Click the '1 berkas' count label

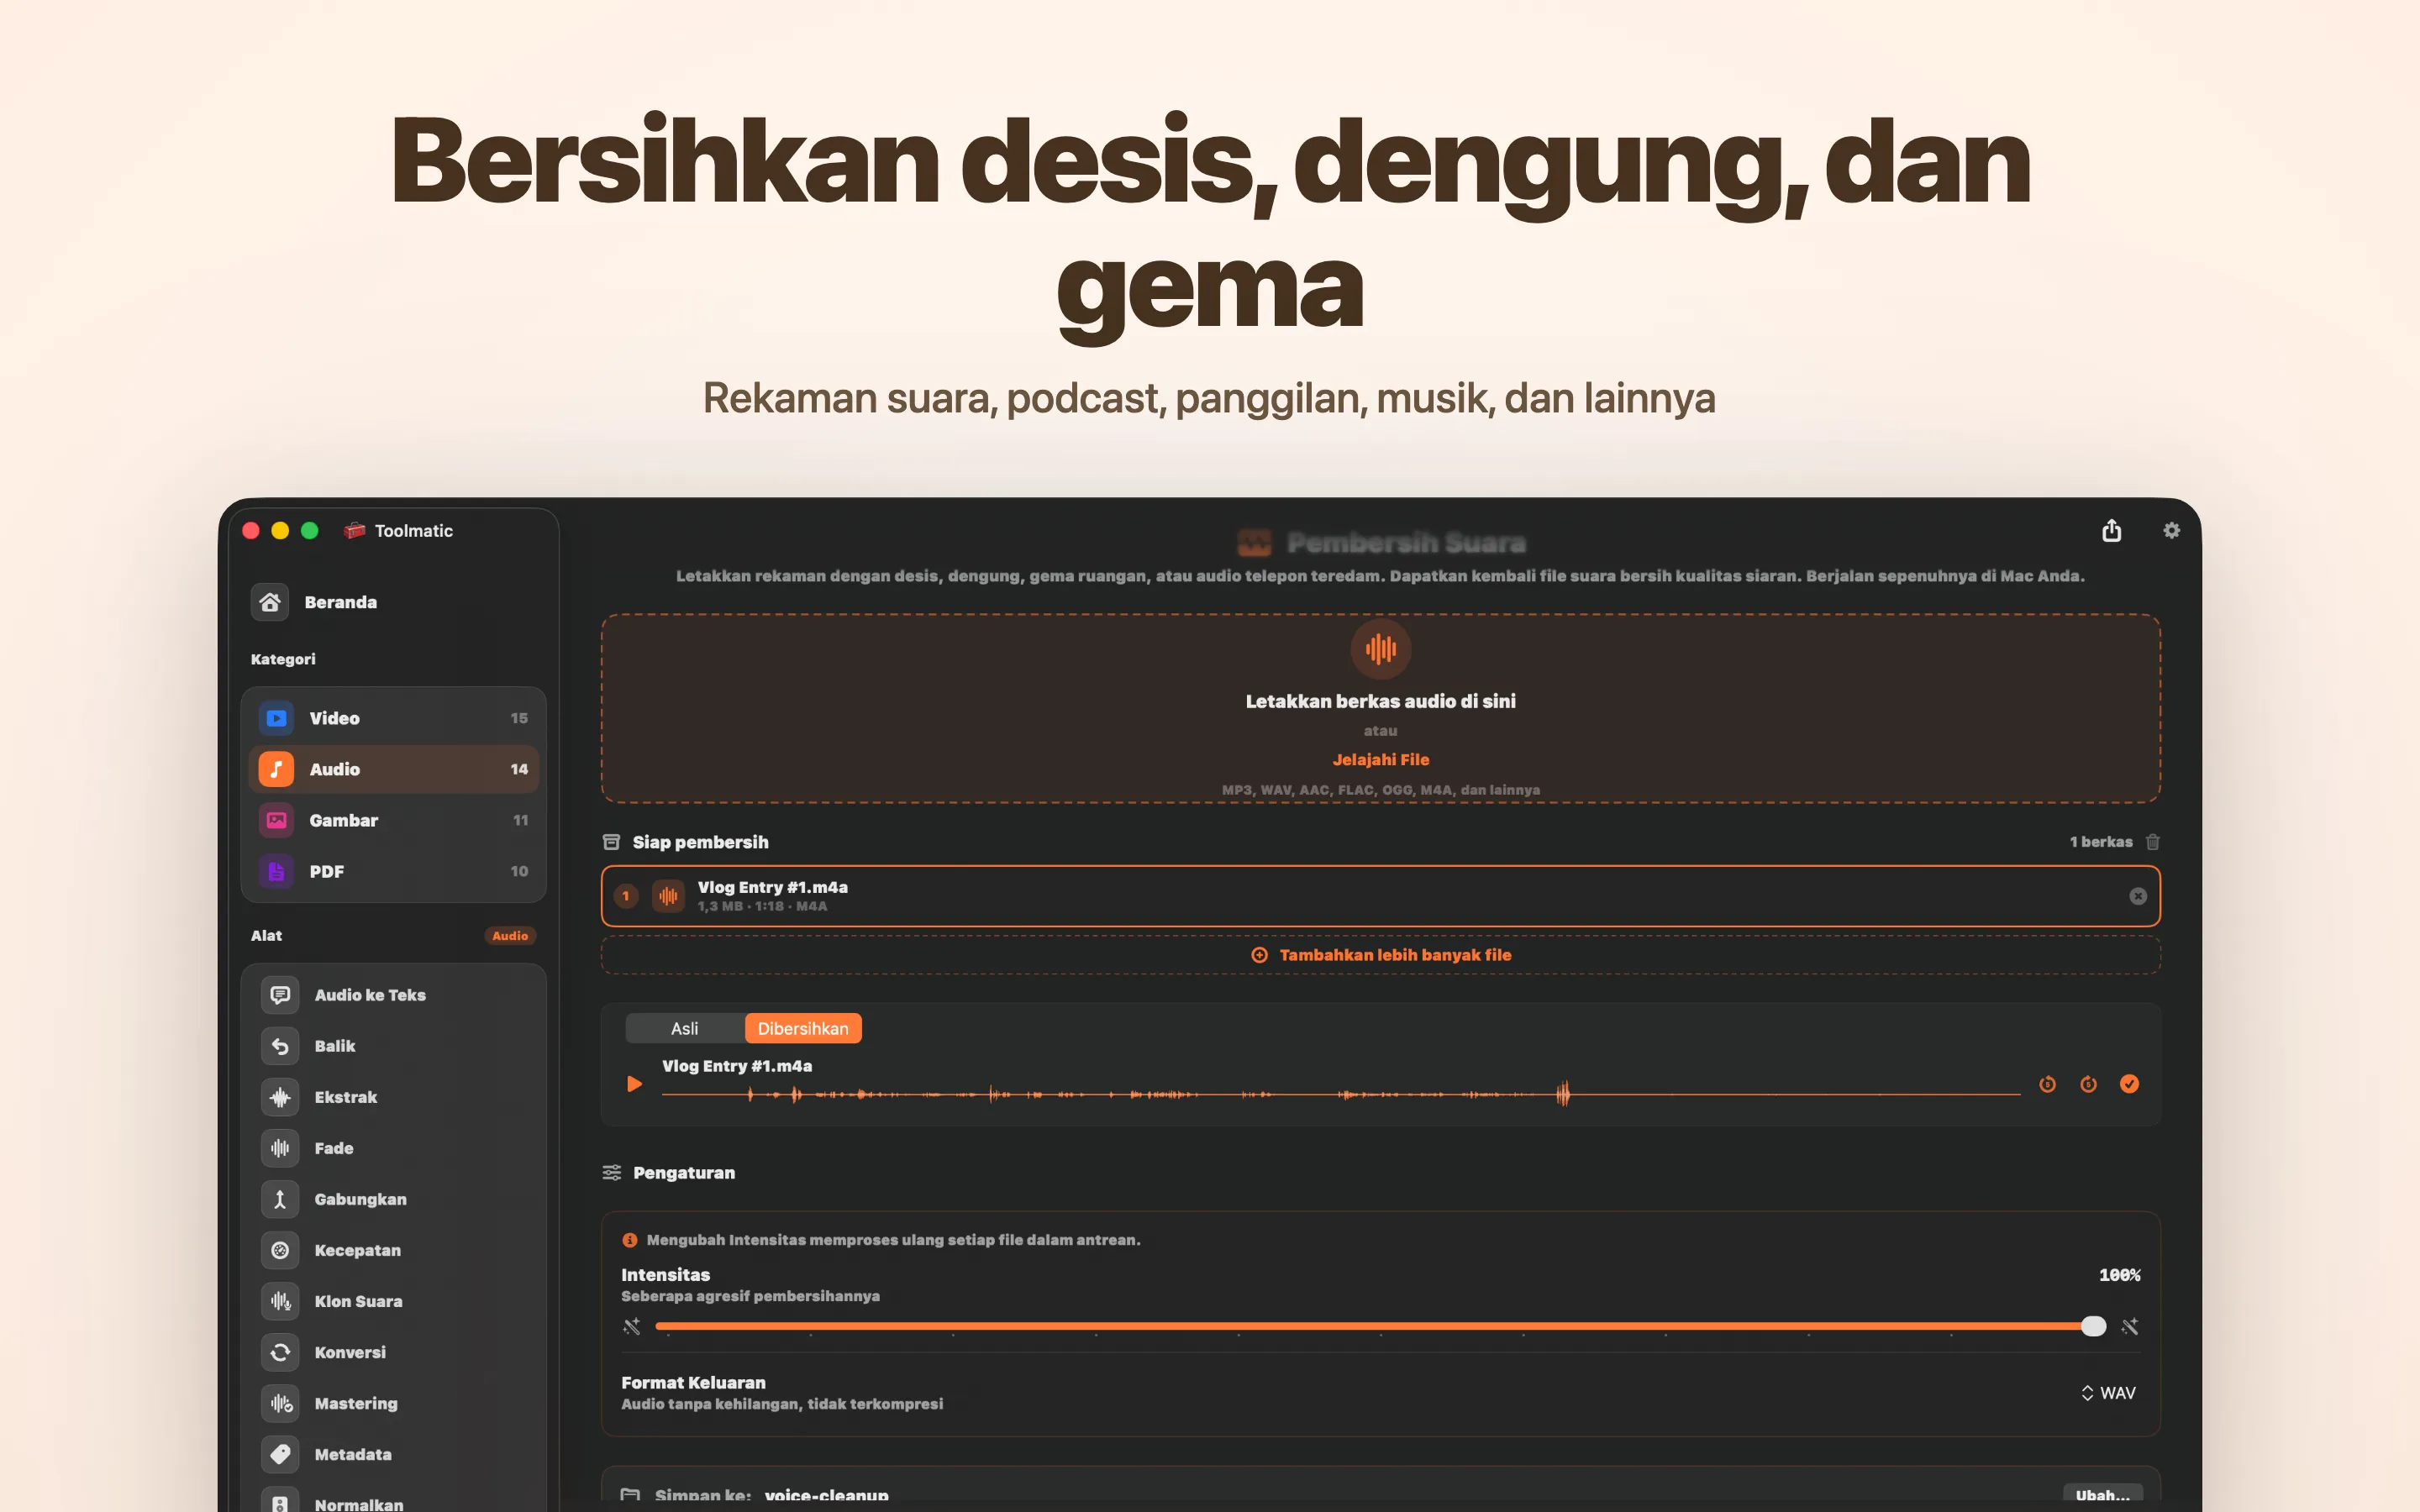coord(2101,842)
